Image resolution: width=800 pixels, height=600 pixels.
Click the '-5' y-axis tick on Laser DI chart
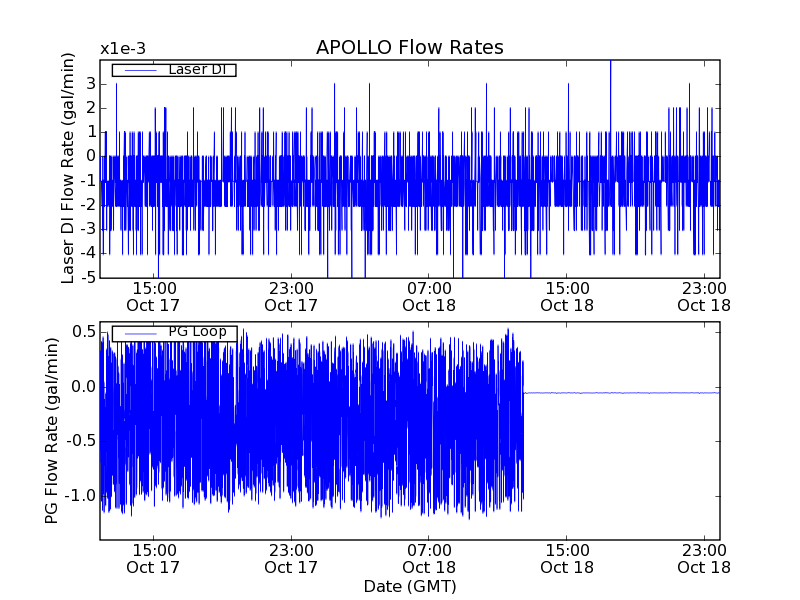pos(87,278)
